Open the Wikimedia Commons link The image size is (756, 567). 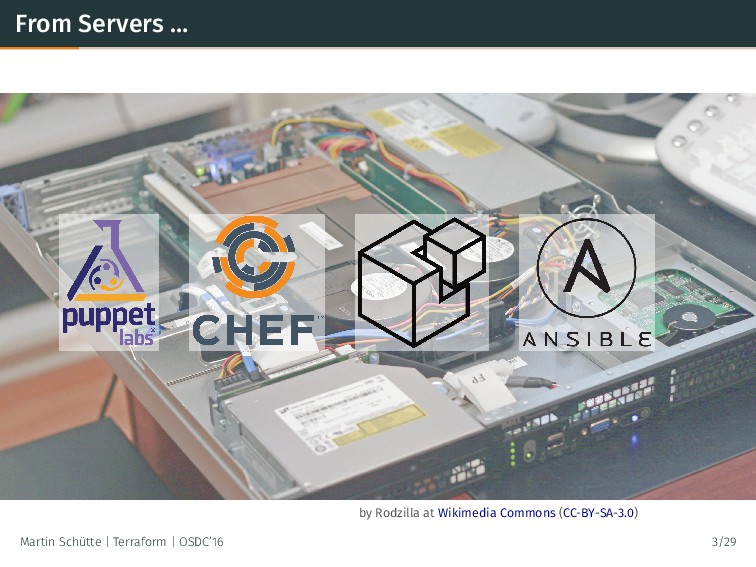pyautogui.click(x=496, y=513)
